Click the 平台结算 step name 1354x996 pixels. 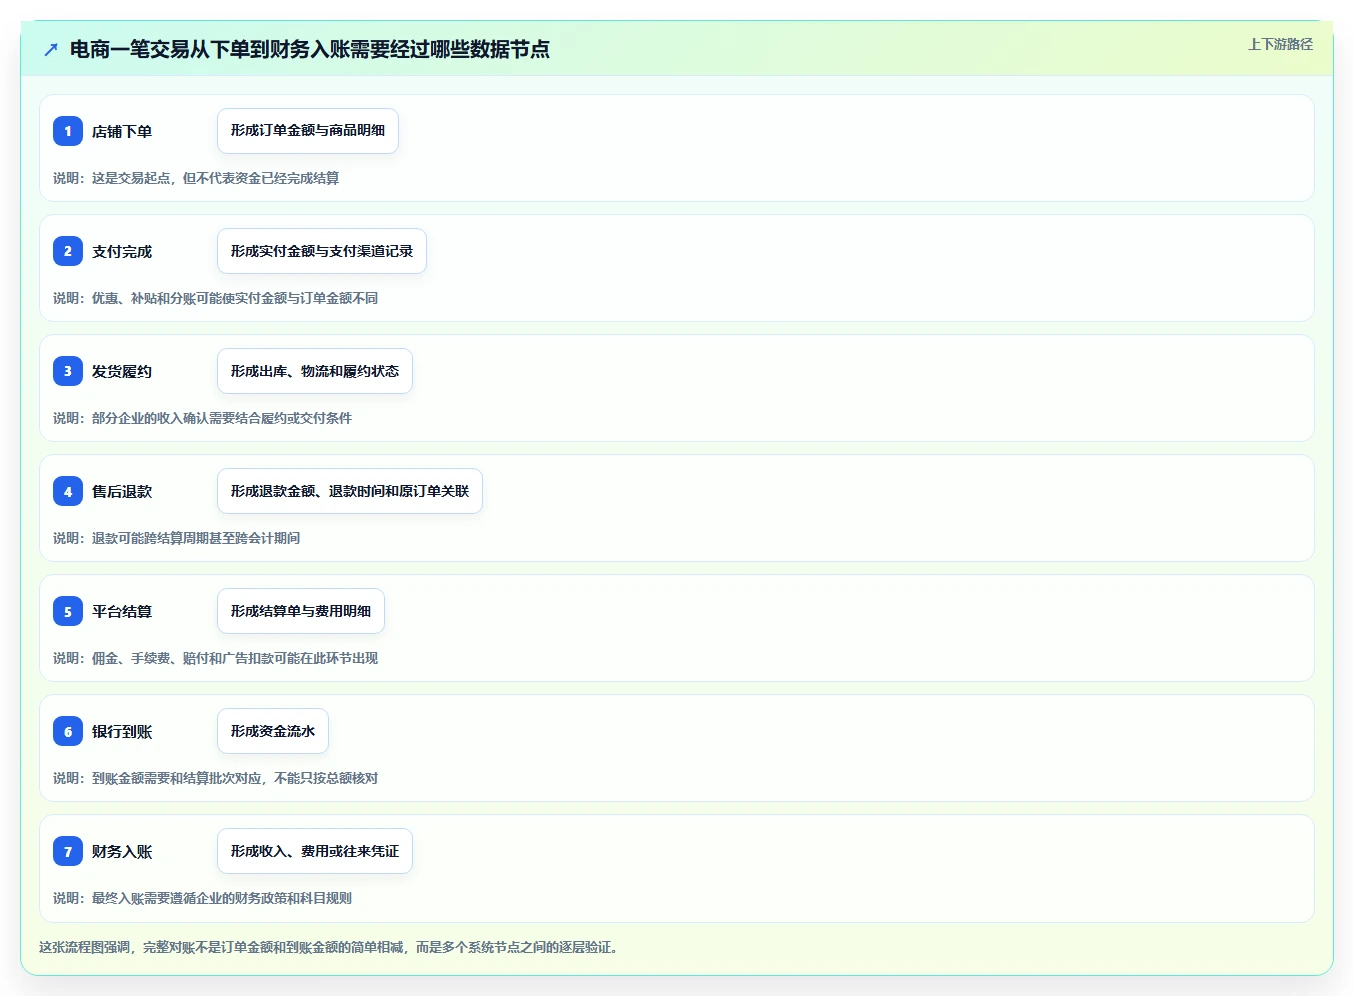[122, 611]
